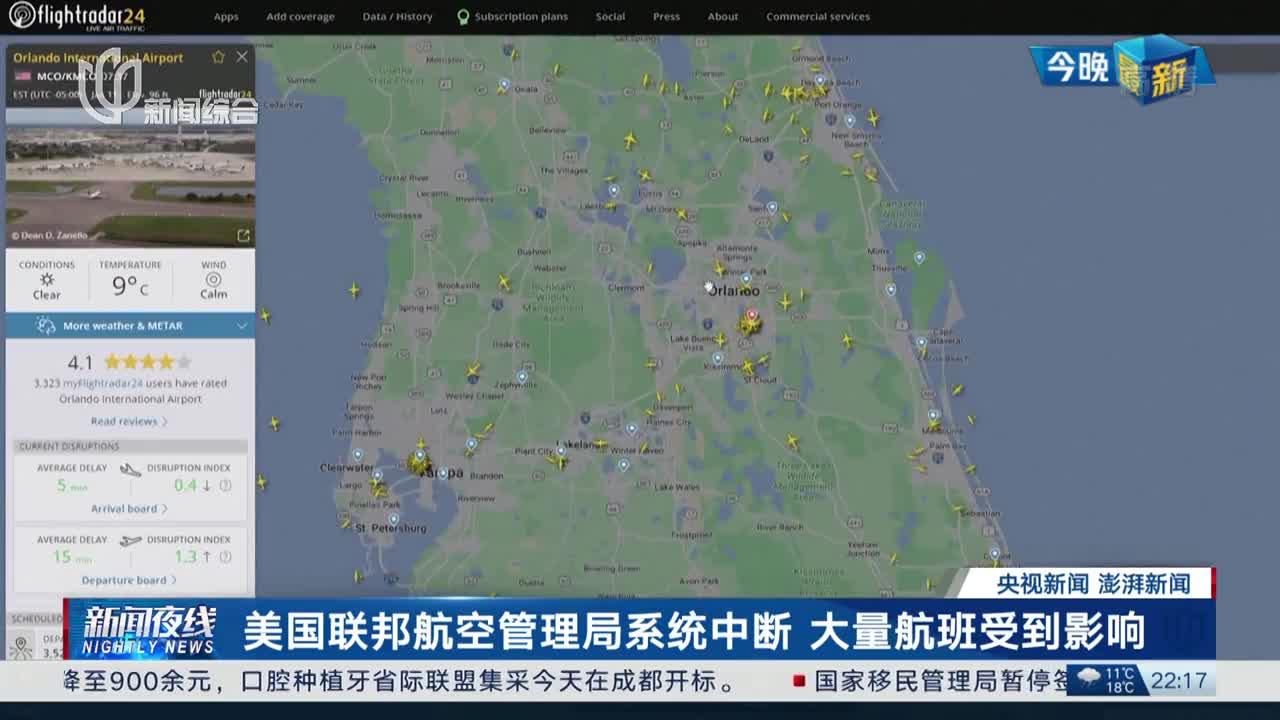Open the Read reviews link
This screenshot has height=720, width=1280.
click(x=129, y=421)
